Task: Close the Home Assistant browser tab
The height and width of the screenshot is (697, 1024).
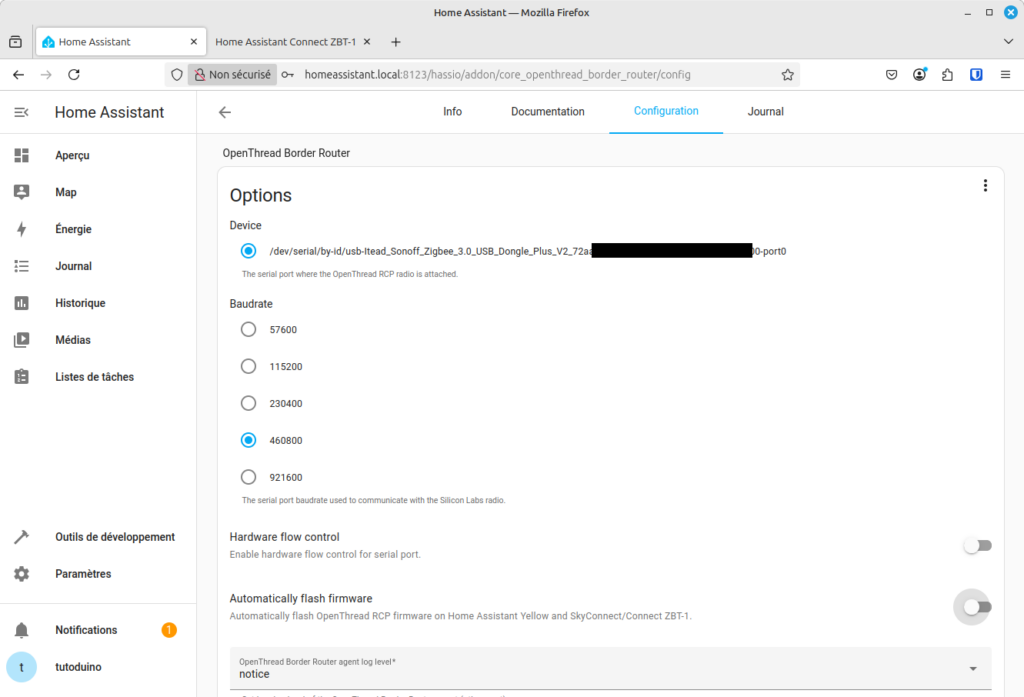Action: click(x=194, y=42)
